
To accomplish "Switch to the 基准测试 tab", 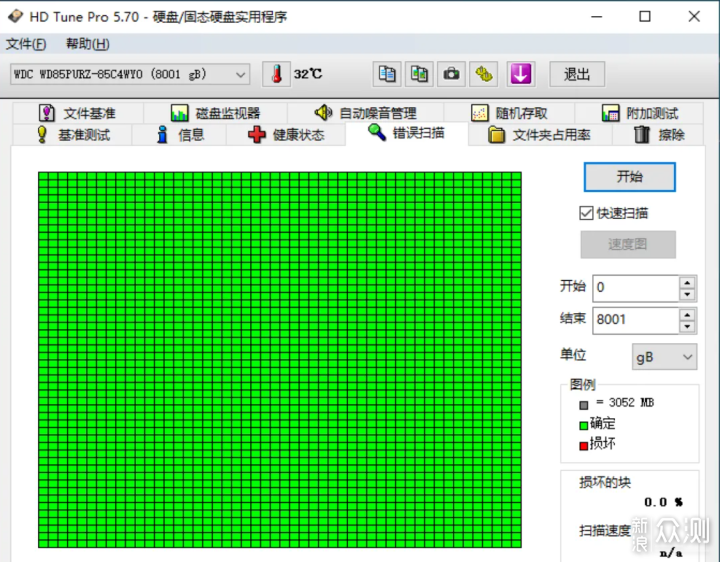I will 73,135.
